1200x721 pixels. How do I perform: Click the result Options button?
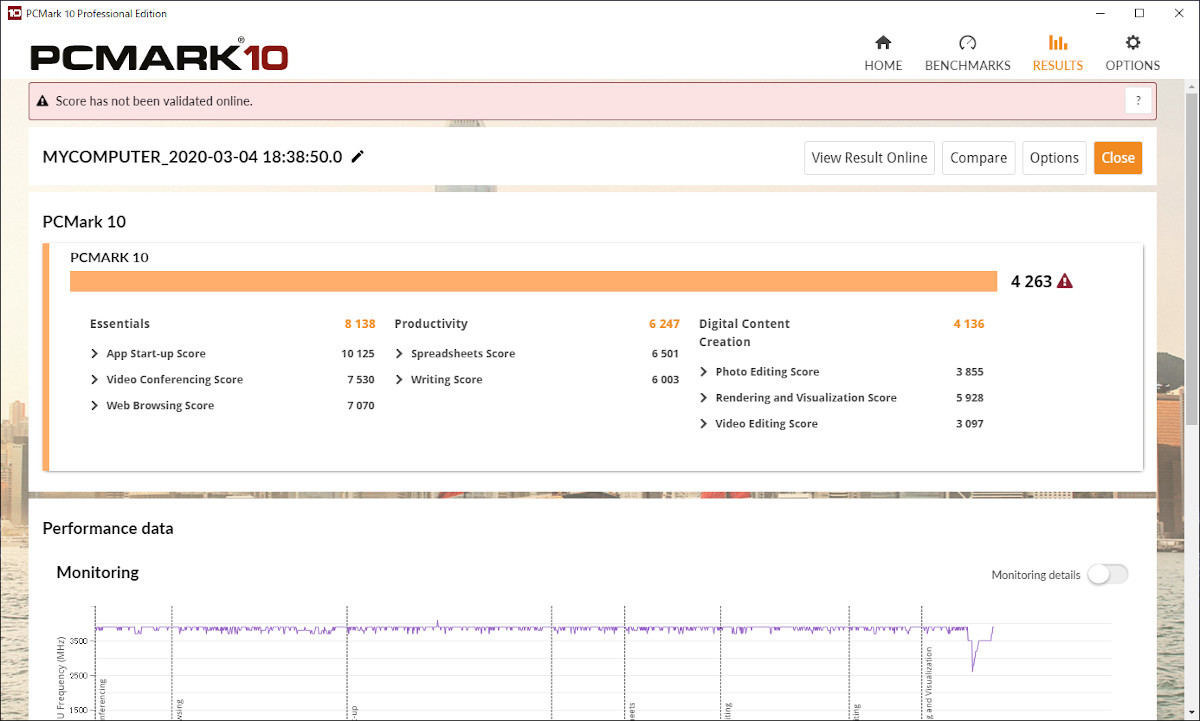[x=1054, y=158]
